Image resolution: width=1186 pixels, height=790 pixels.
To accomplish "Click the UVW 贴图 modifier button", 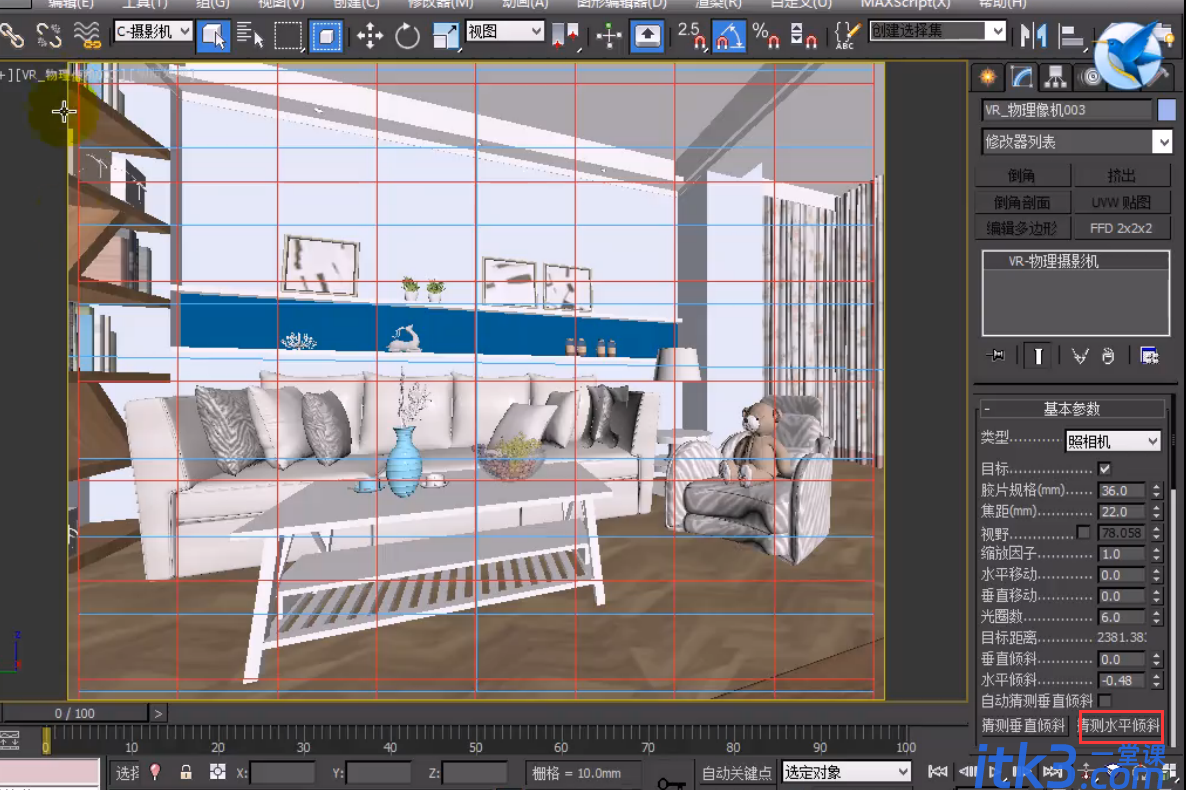I will click(1121, 202).
